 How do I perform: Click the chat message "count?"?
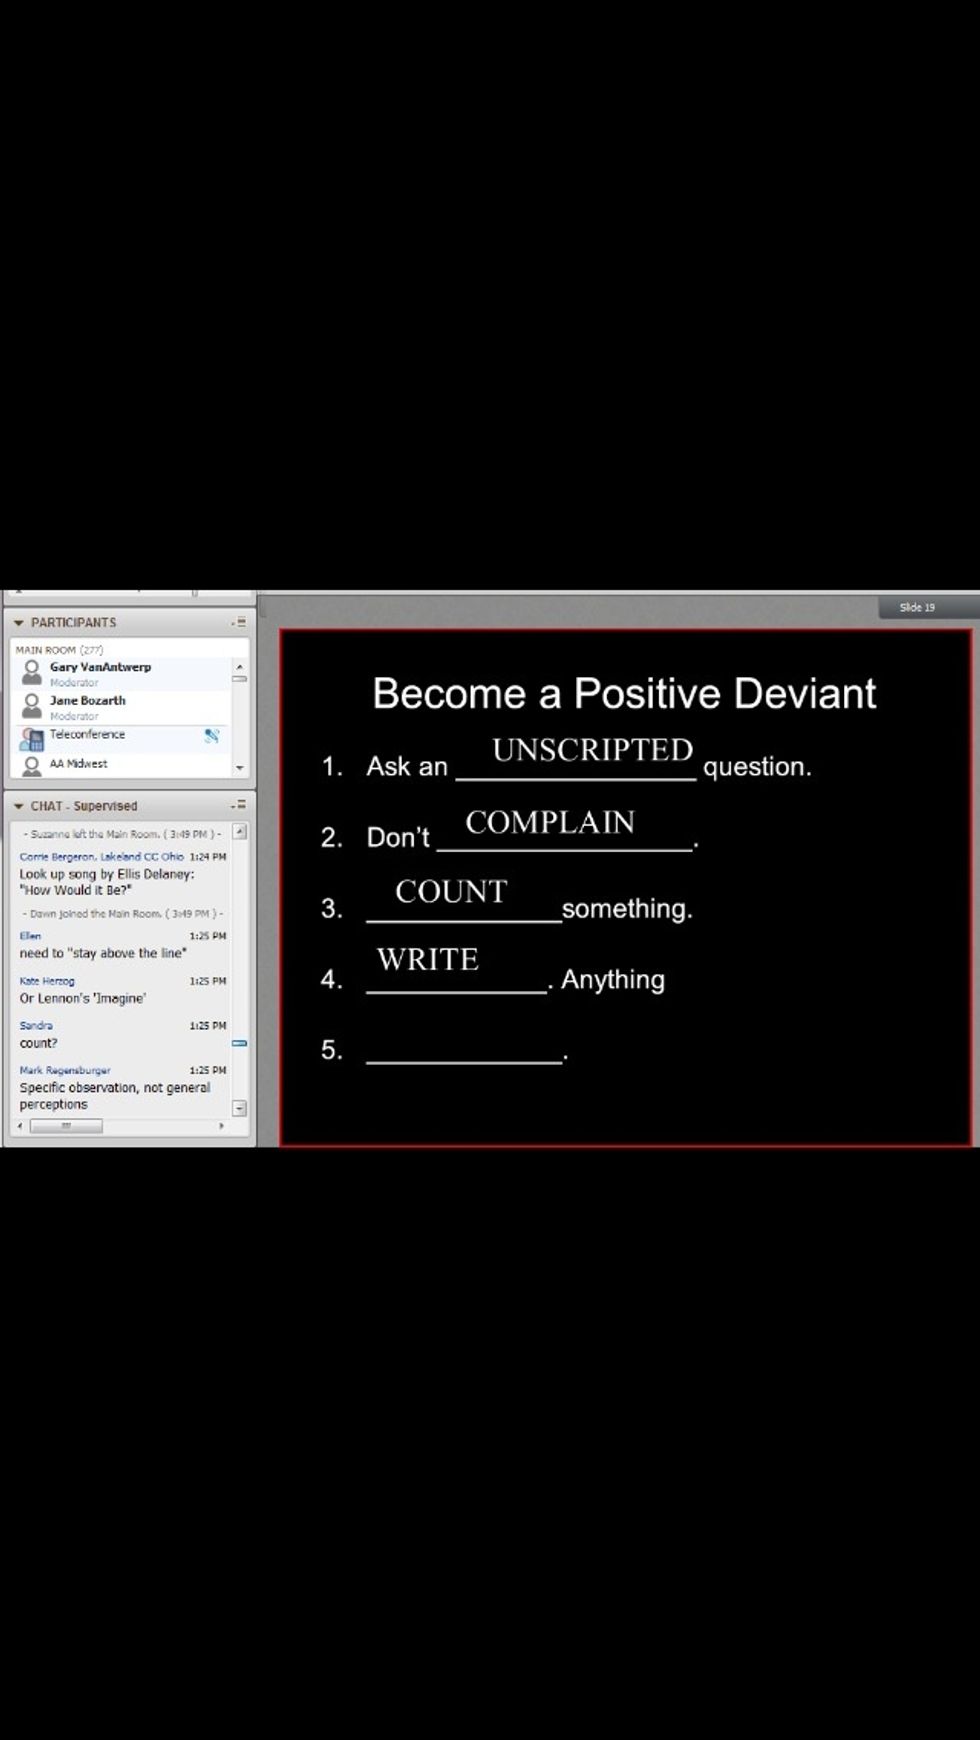[38, 1043]
